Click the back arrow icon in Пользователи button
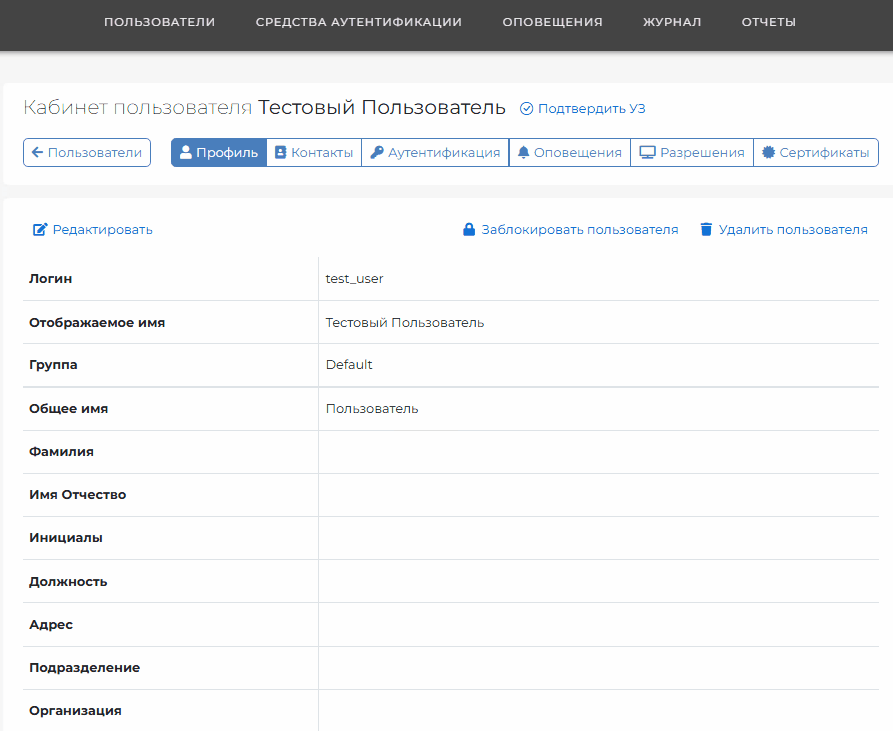This screenshot has height=731, width=893. click(x=38, y=152)
